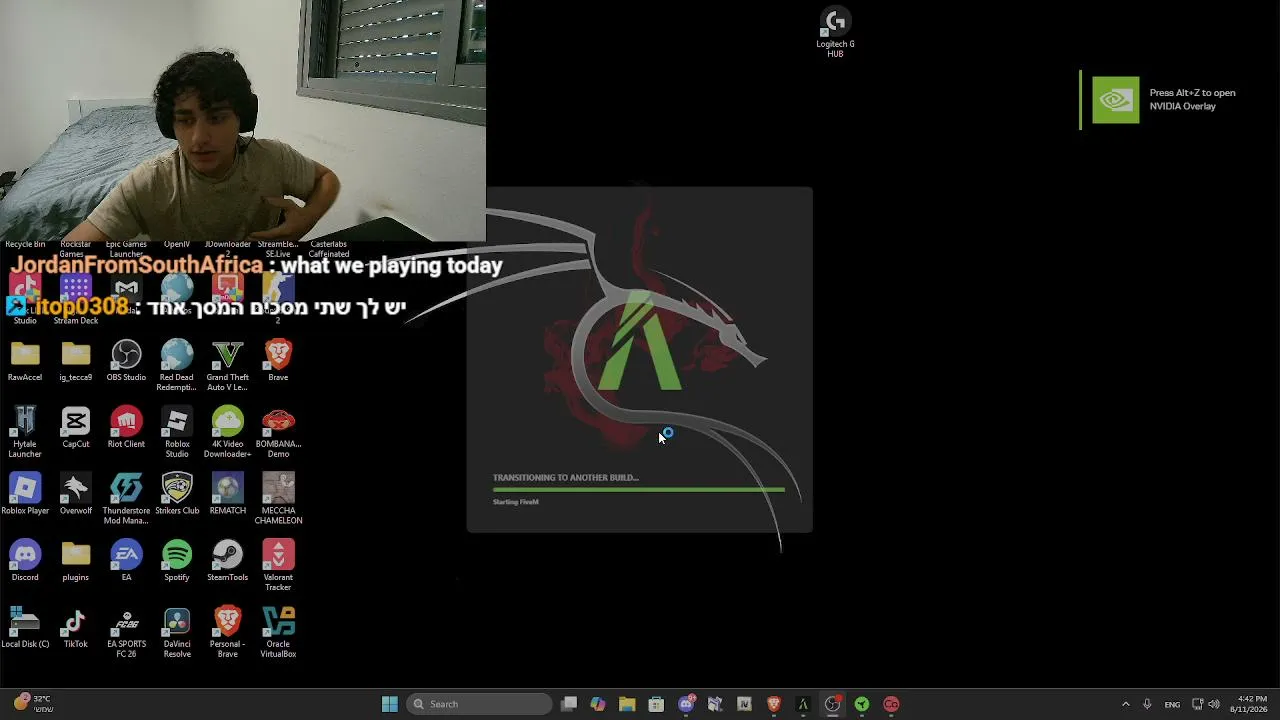Screen dimensions: 1280x720
Task: Launch the REMATCH desktop shortcut
Action: coord(227,495)
